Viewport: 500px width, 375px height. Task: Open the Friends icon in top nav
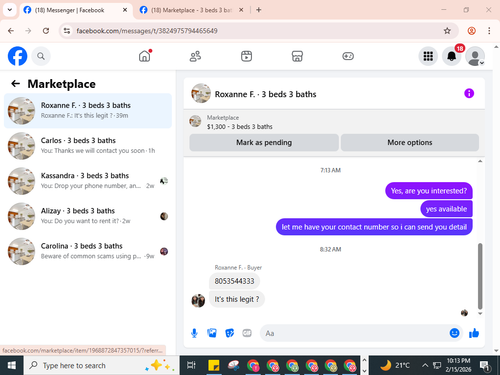click(x=195, y=56)
